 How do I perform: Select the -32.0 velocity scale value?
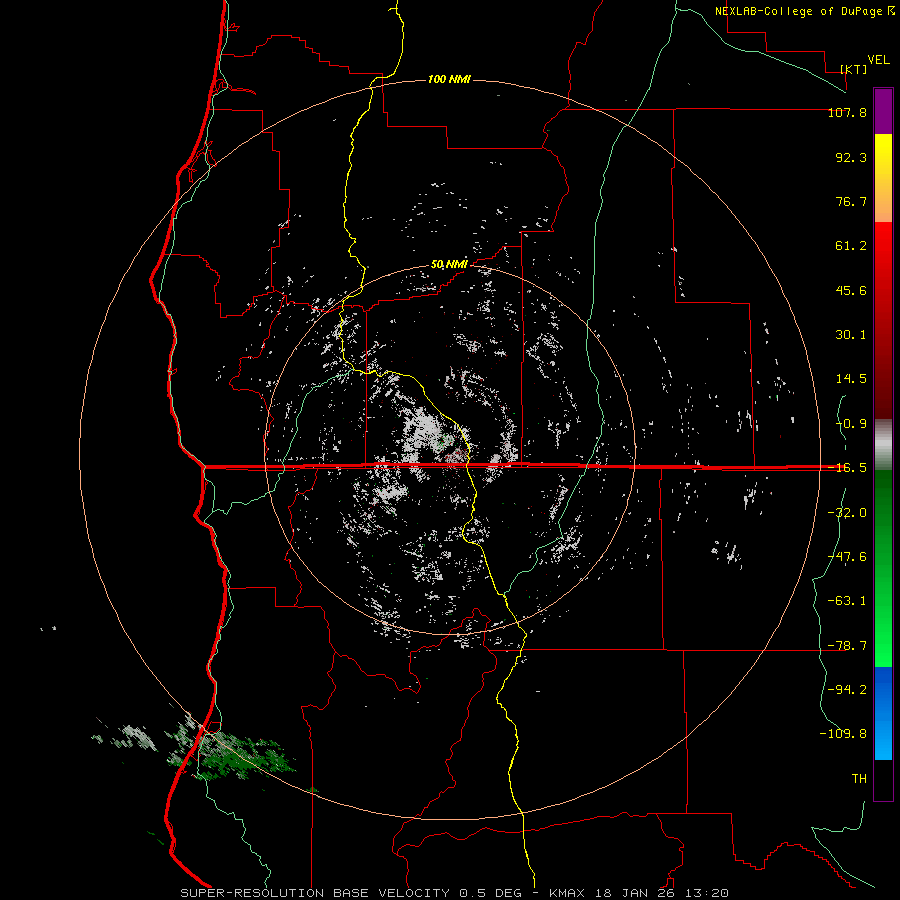[847, 513]
